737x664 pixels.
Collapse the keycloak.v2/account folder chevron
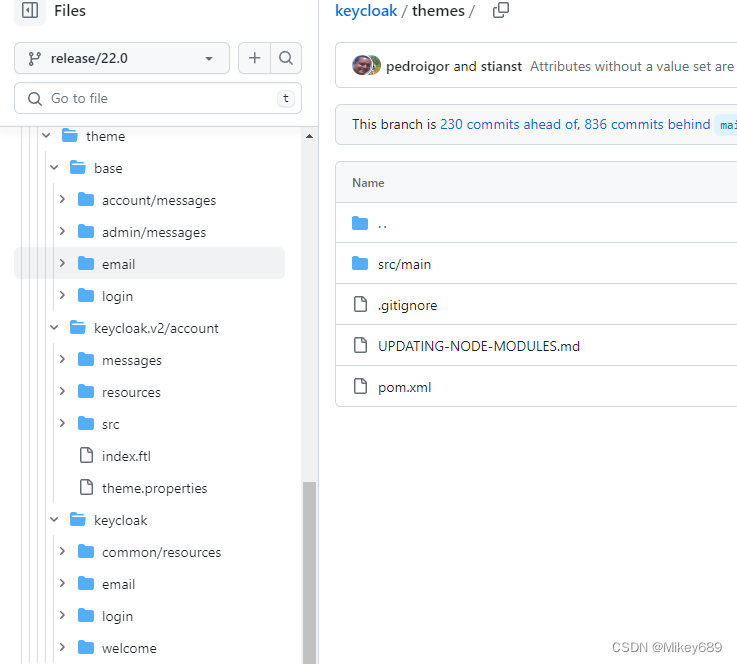(54, 328)
